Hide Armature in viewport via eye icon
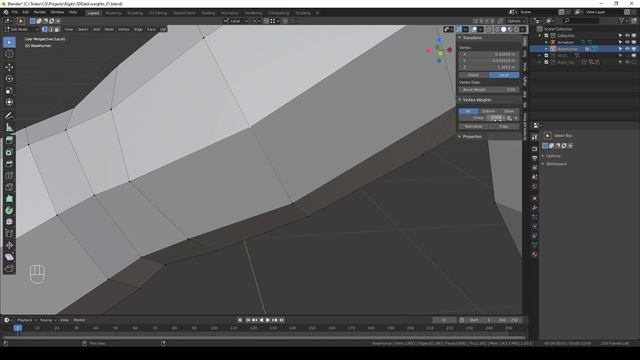Viewport: 640px width, 360px height. 627,42
